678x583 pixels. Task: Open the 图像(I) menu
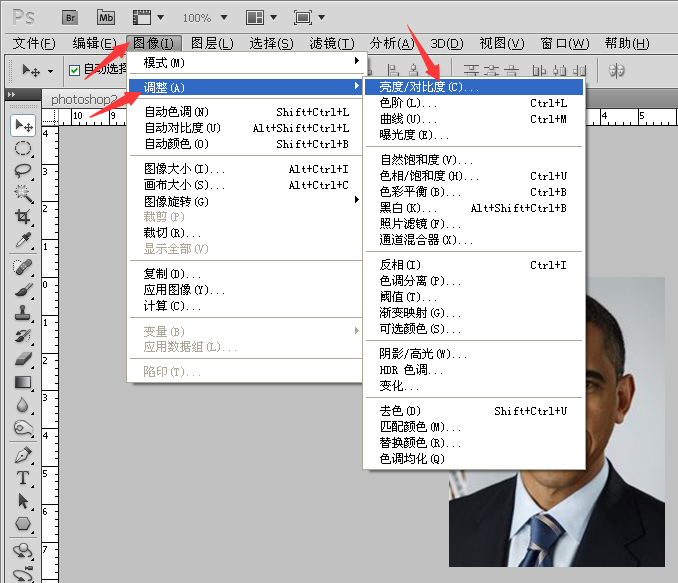tap(154, 43)
